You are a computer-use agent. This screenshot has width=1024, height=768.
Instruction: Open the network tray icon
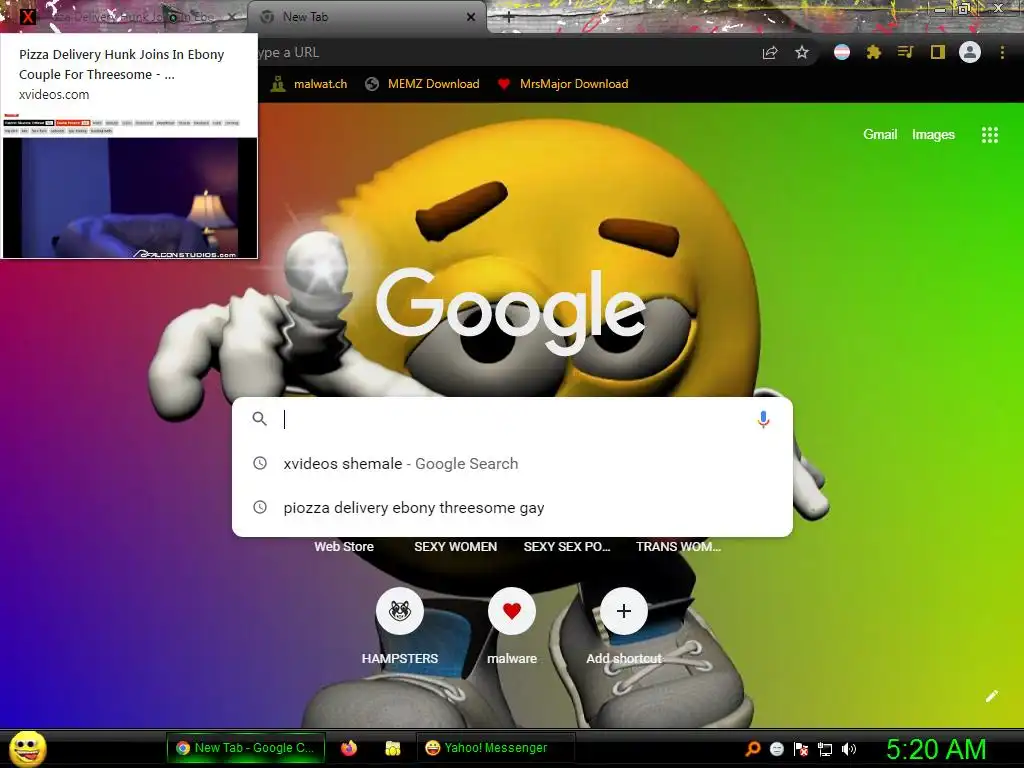tap(825, 749)
